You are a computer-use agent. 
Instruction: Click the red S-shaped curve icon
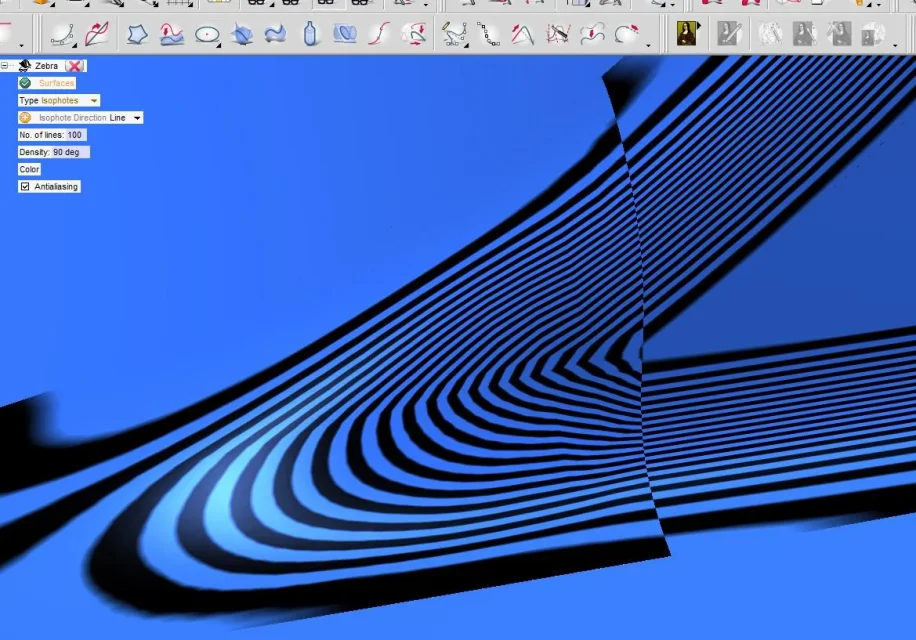(x=379, y=34)
